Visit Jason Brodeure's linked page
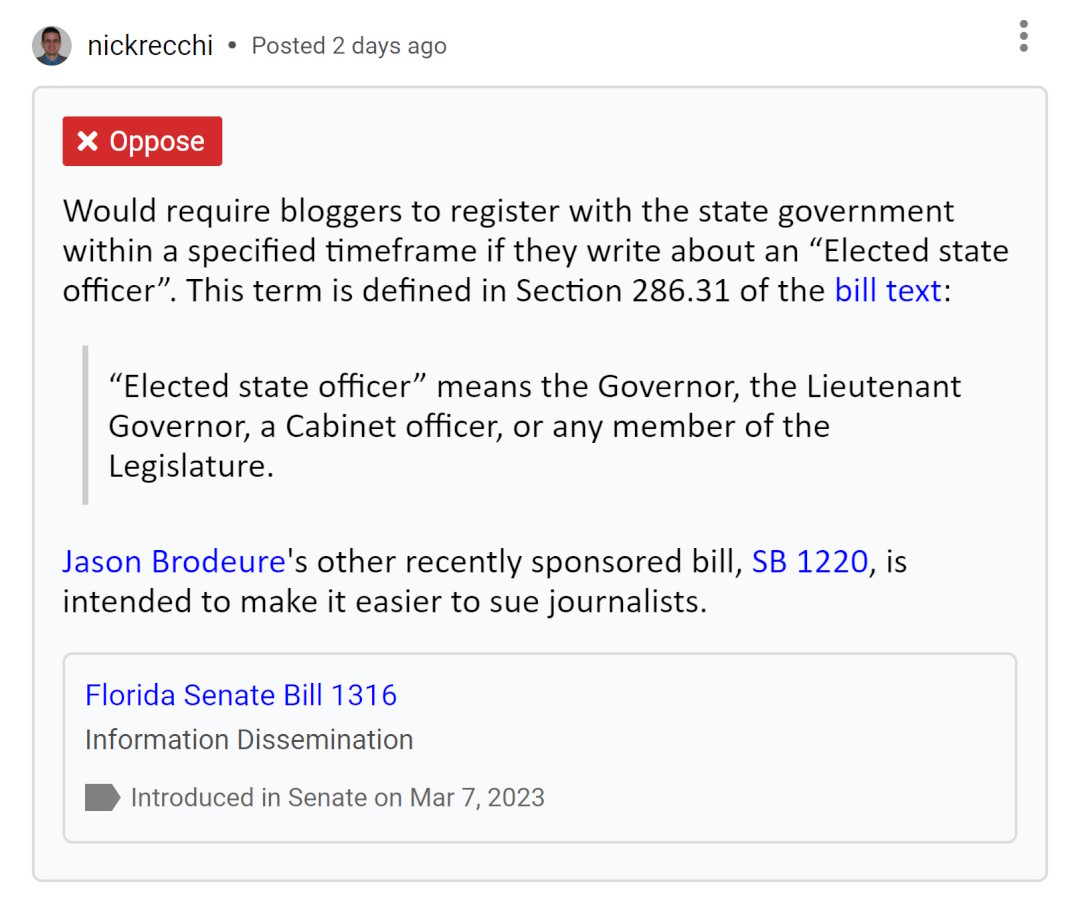The width and height of the screenshot is (1080, 914). click(174, 561)
